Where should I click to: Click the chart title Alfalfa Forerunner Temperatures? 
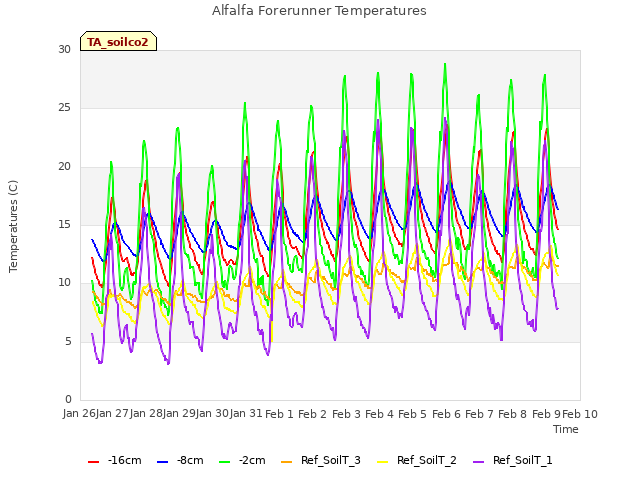pyautogui.click(x=319, y=11)
